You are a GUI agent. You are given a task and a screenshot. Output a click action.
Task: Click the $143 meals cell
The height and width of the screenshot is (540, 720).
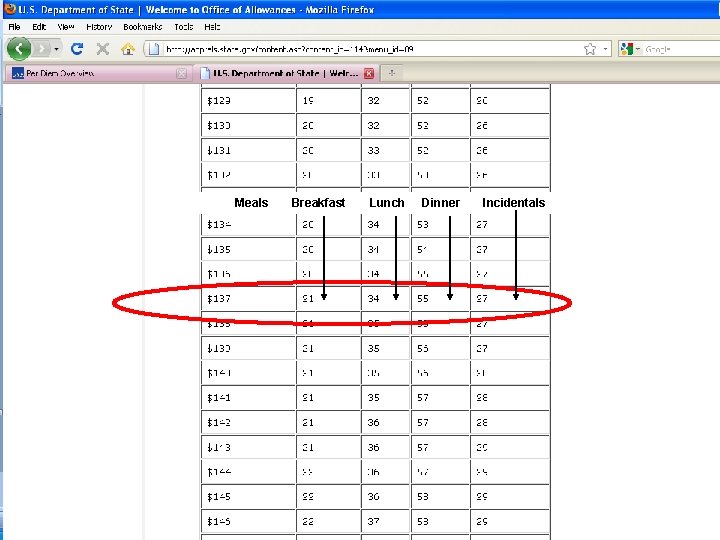pos(248,447)
